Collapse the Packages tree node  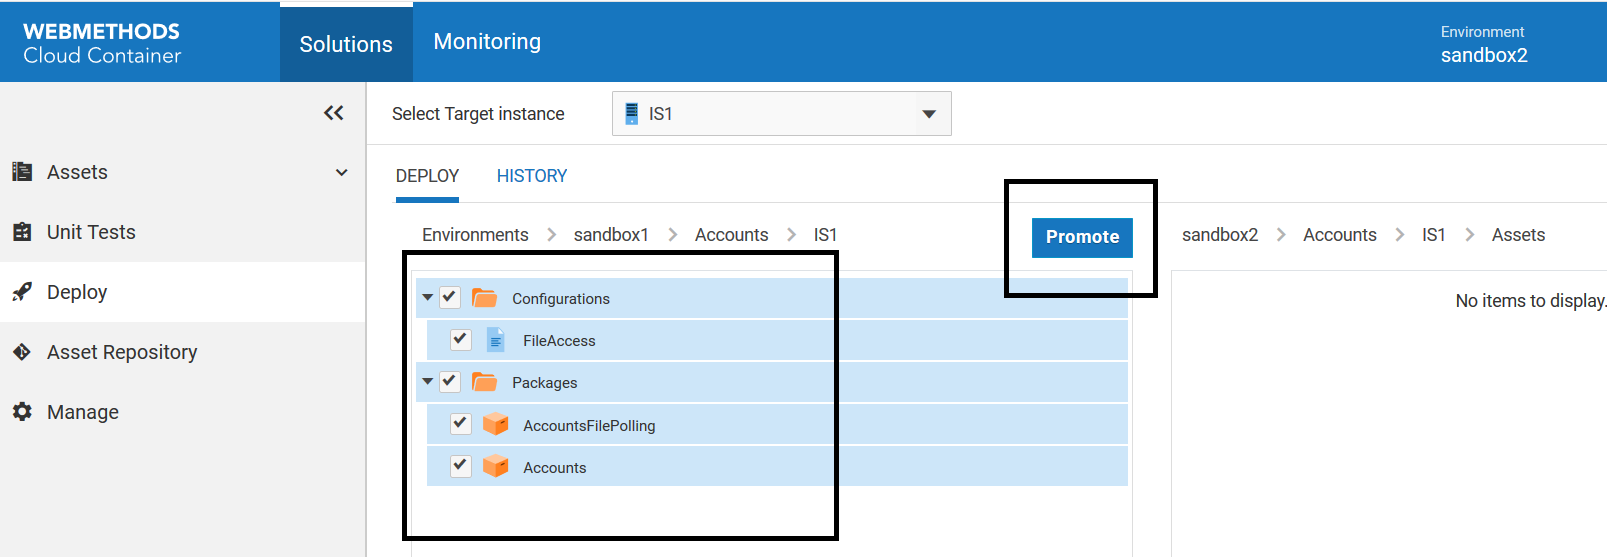pyautogui.click(x=428, y=381)
